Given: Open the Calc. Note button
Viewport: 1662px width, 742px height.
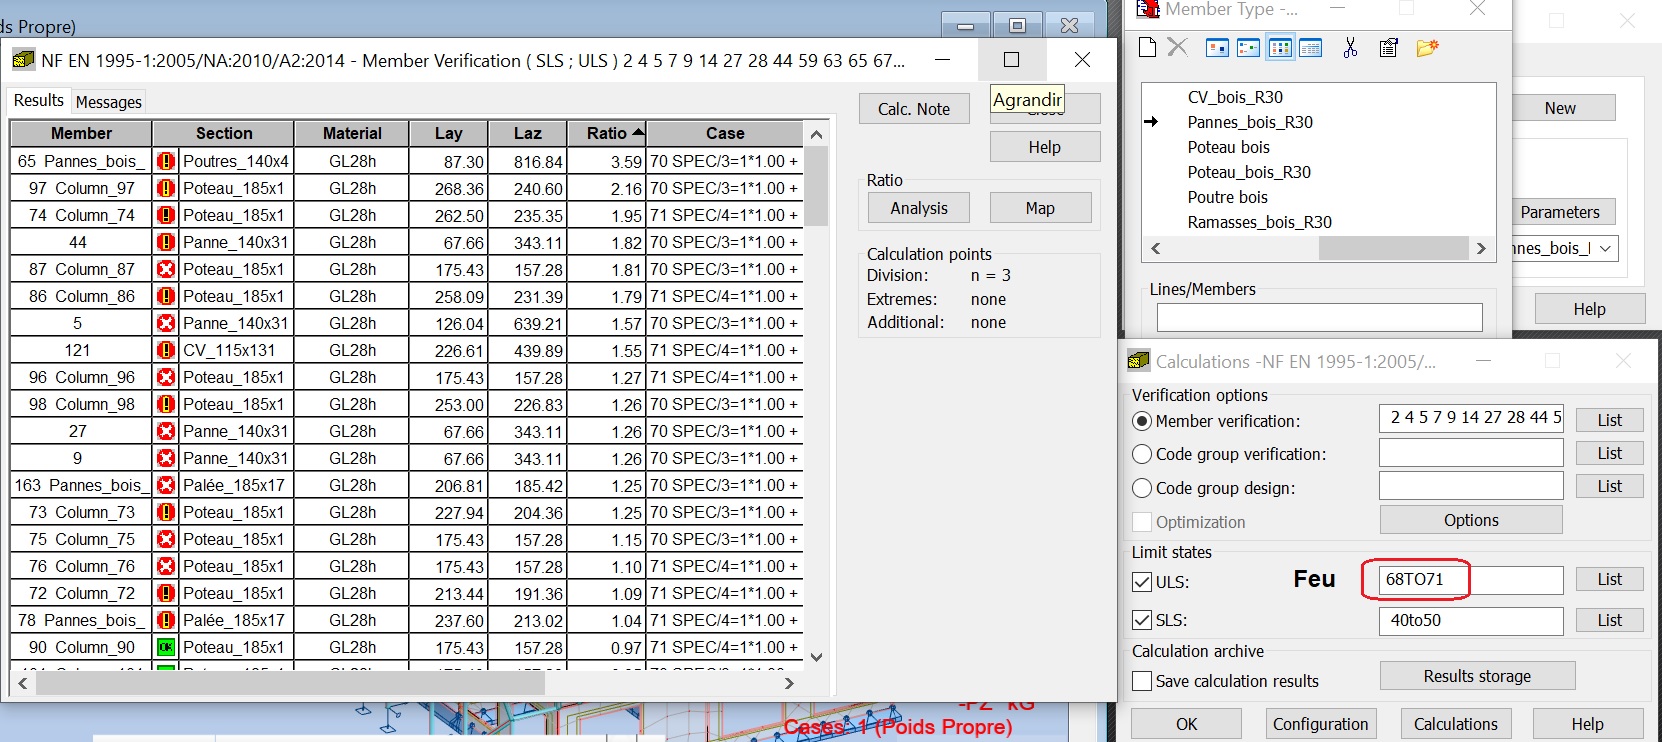Looking at the screenshot, I should point(914,109).
